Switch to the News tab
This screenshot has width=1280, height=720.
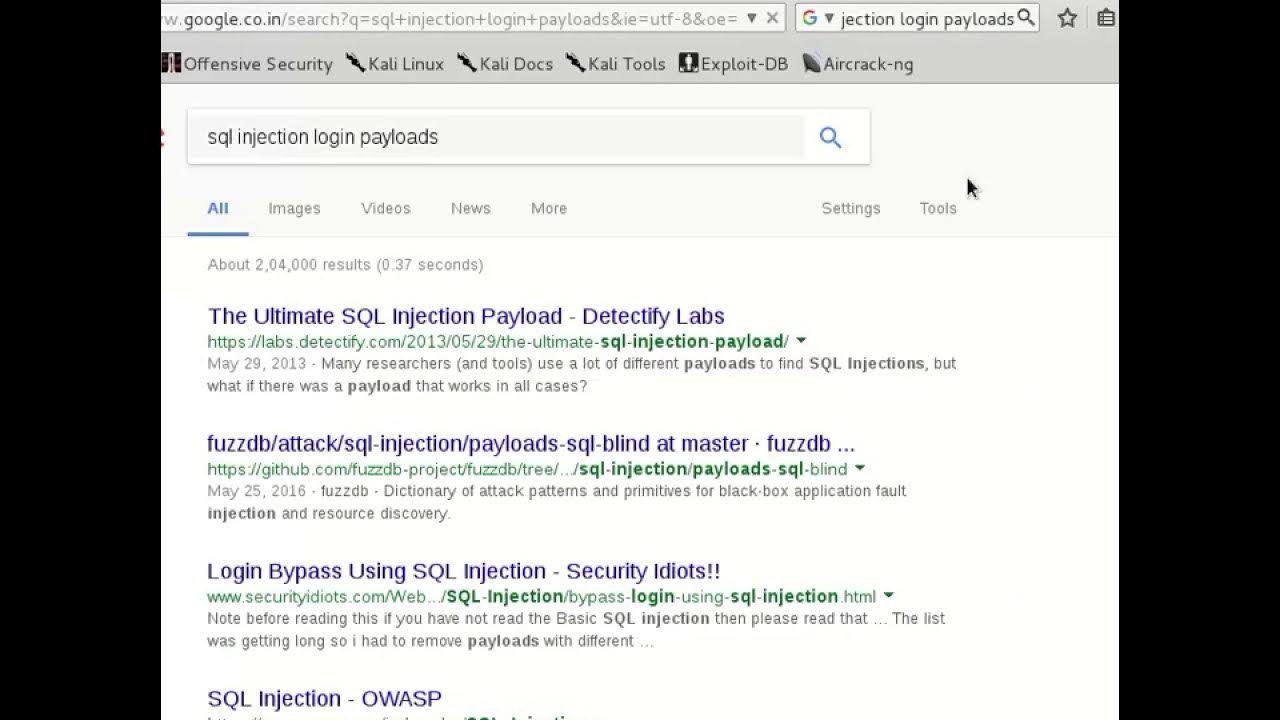click(471, 208)
